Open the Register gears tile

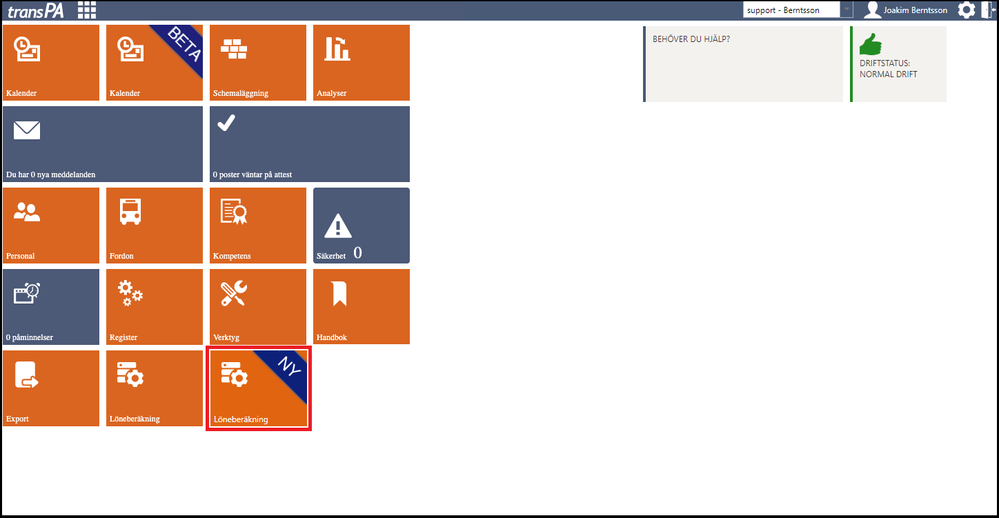[154, 306]
